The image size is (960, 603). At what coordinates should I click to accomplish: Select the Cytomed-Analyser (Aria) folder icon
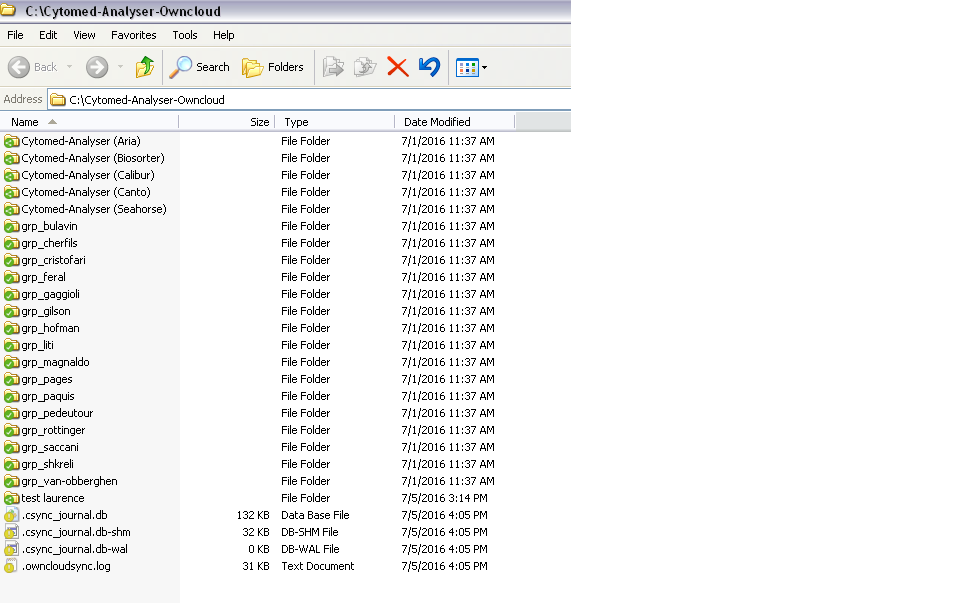pos(12,141)
